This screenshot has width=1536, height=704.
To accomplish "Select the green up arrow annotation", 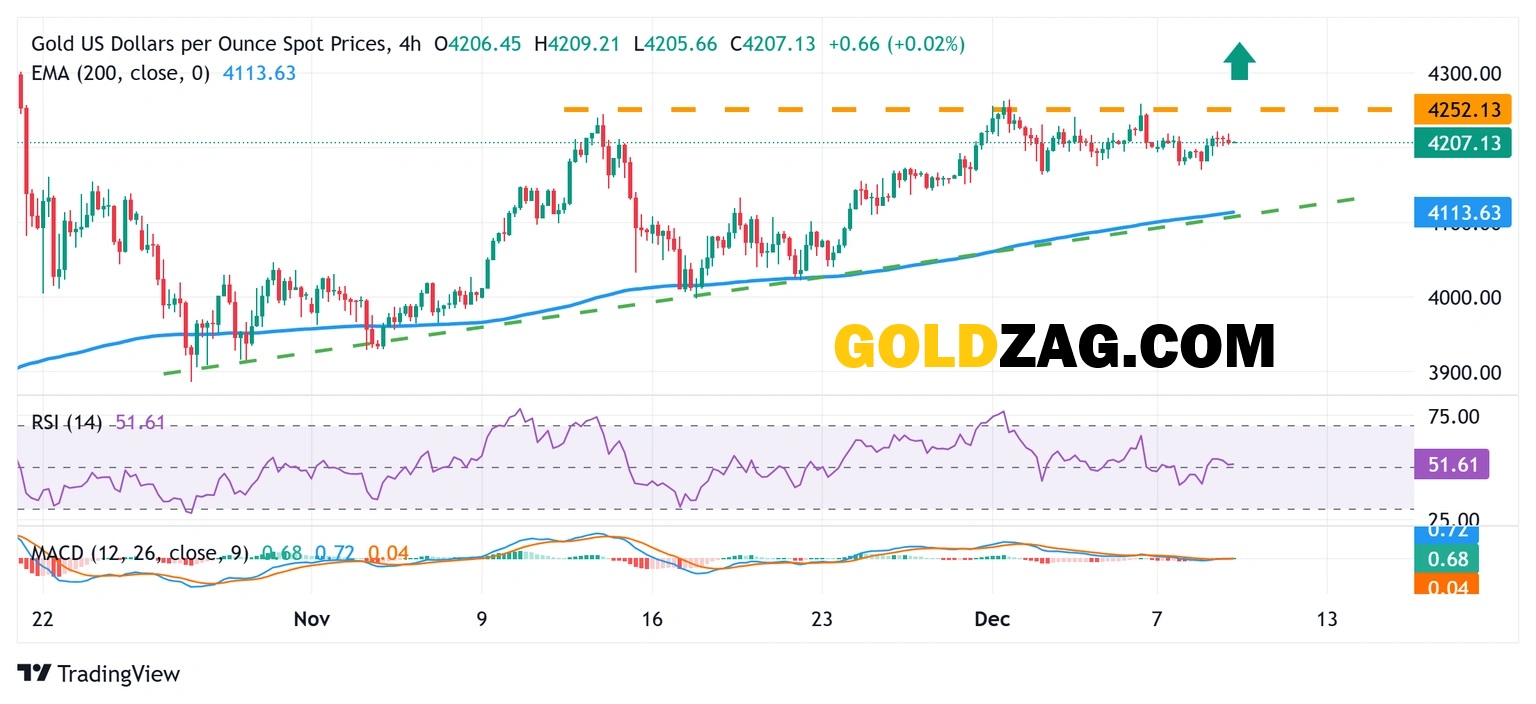I will pos(1239,60).
